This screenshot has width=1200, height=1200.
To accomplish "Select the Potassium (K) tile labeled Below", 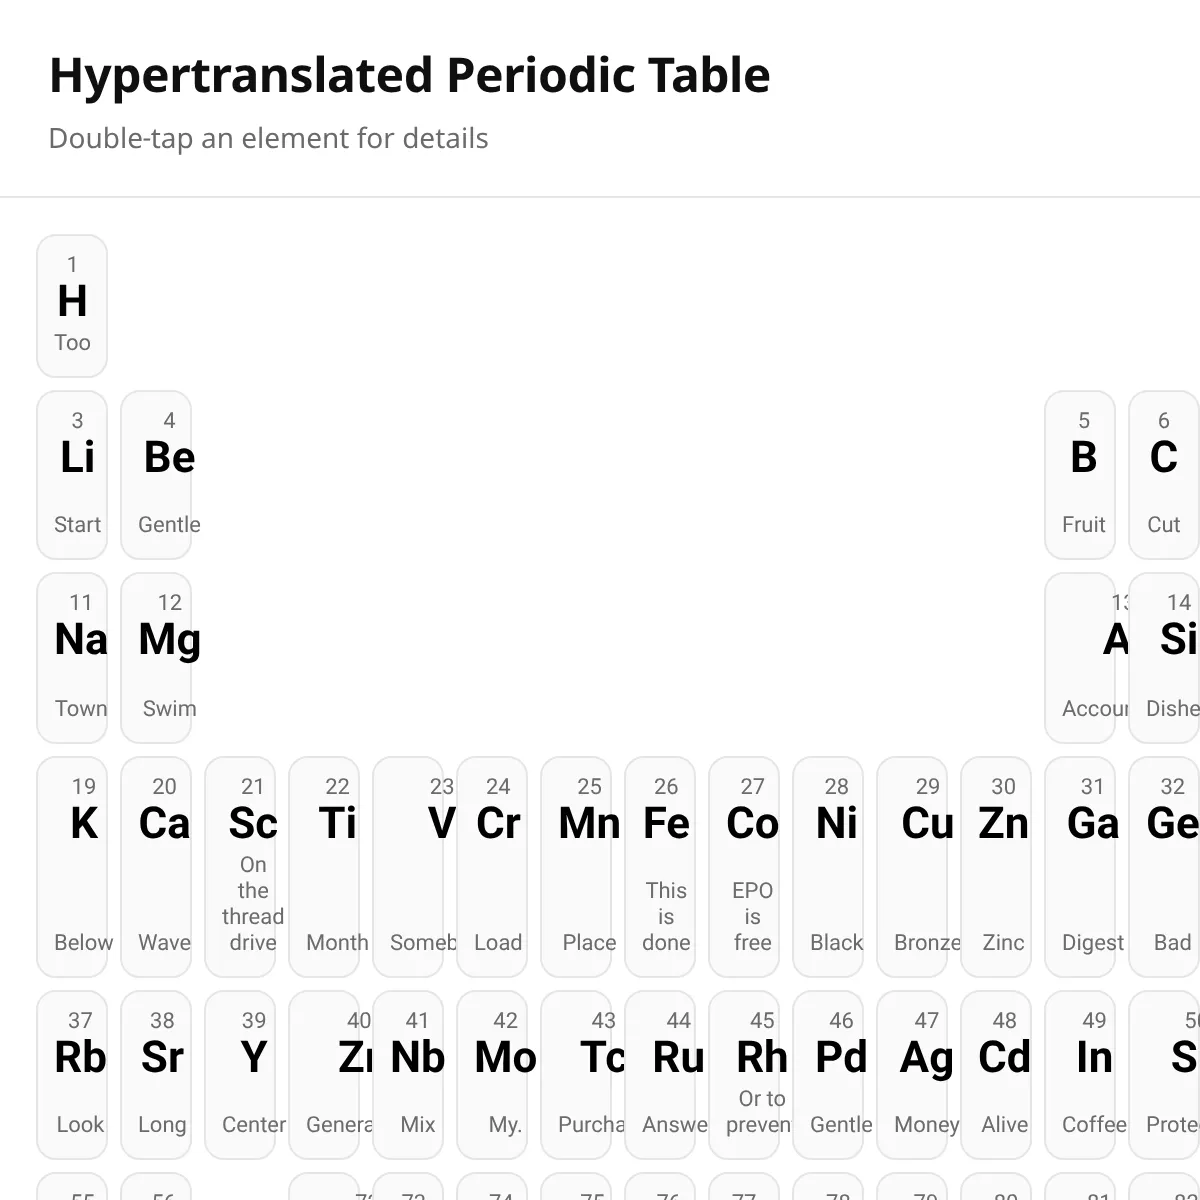I will (72, 867).
